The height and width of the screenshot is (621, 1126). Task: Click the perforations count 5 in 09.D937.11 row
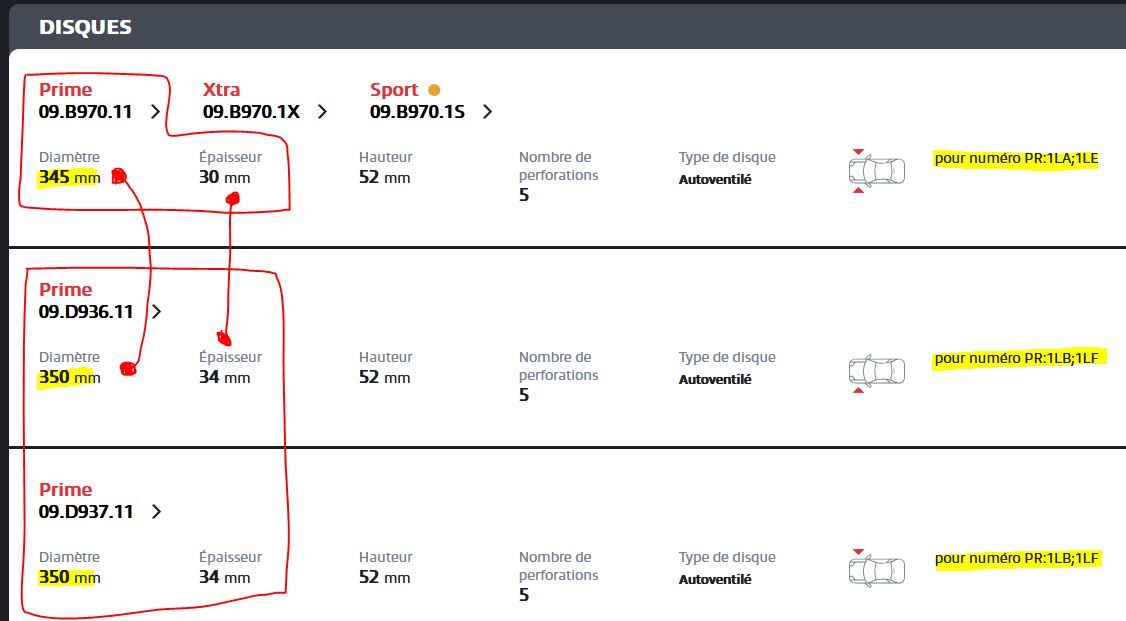[524, 595]
